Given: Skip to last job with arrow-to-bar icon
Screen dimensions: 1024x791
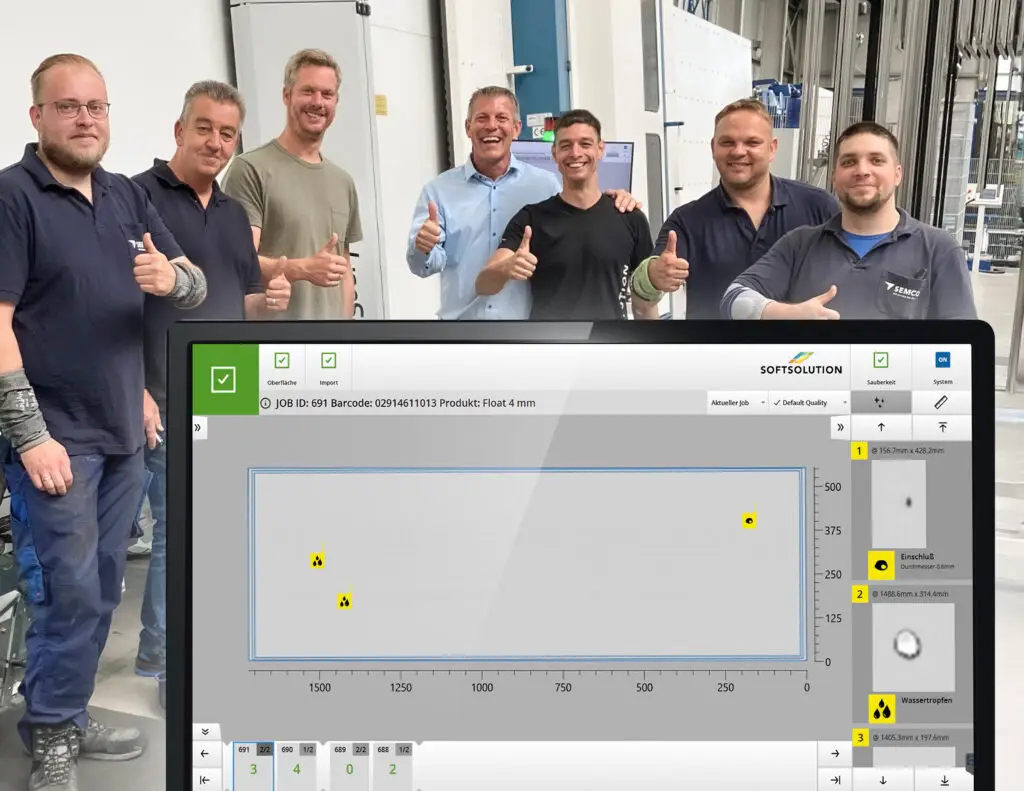Looking at the screenshot, I should click(834, 780).
